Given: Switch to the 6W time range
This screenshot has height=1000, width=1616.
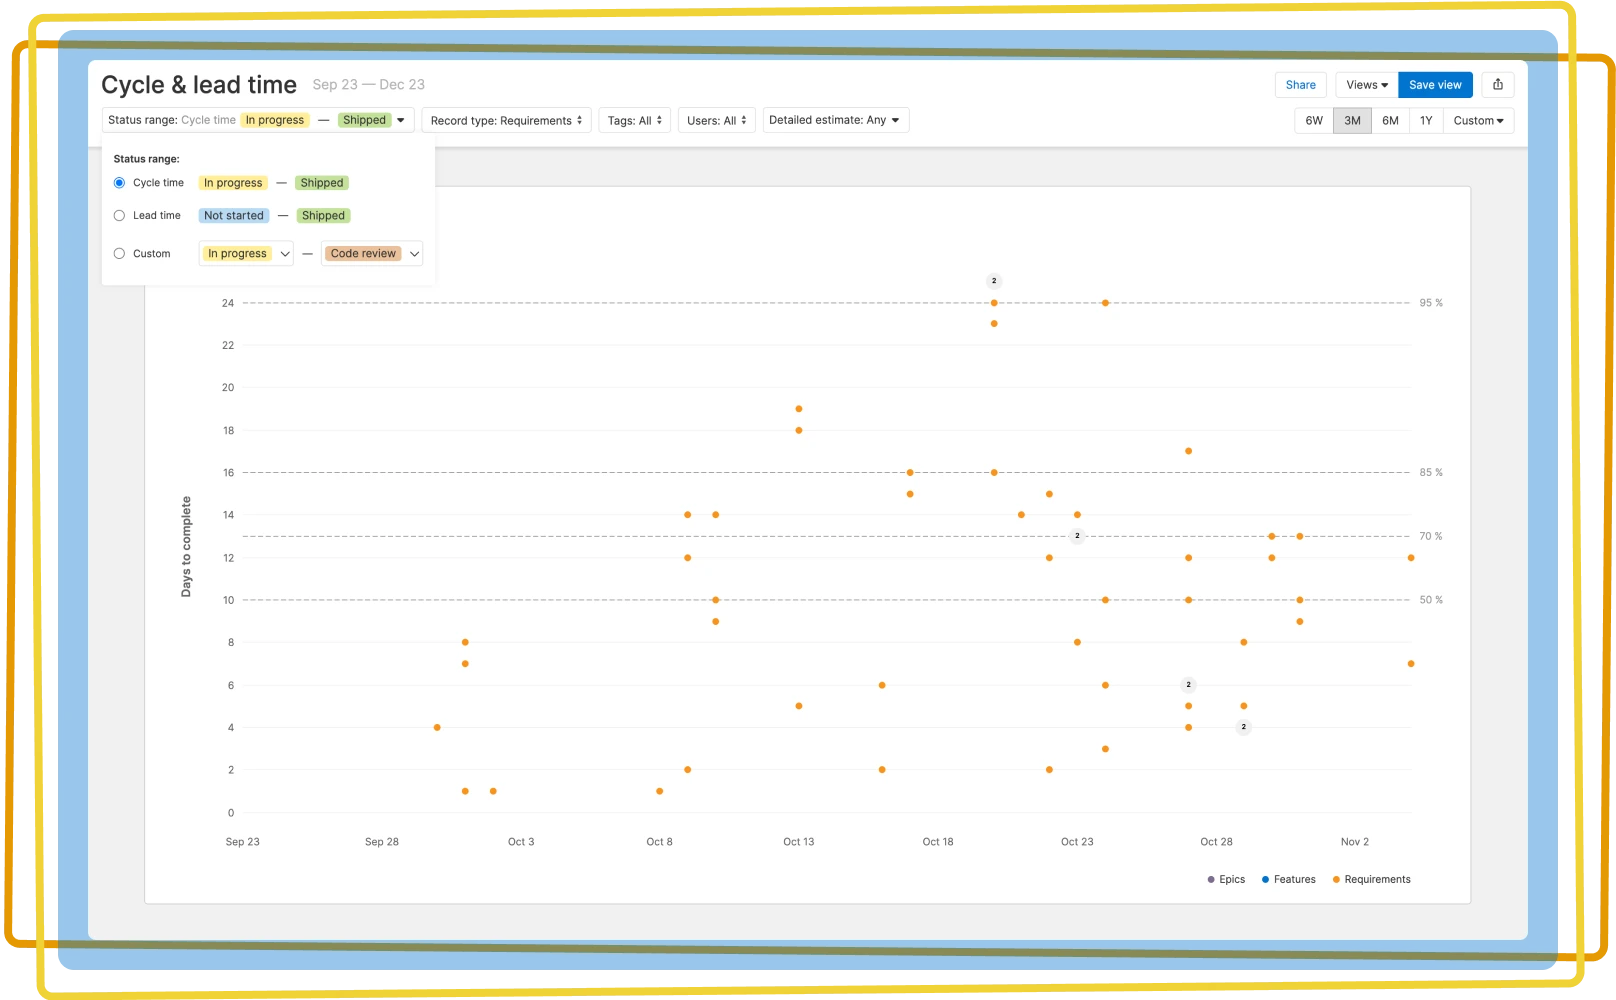Looking at the screenshot, I should pyautogui.click(x=1314, y=120).
